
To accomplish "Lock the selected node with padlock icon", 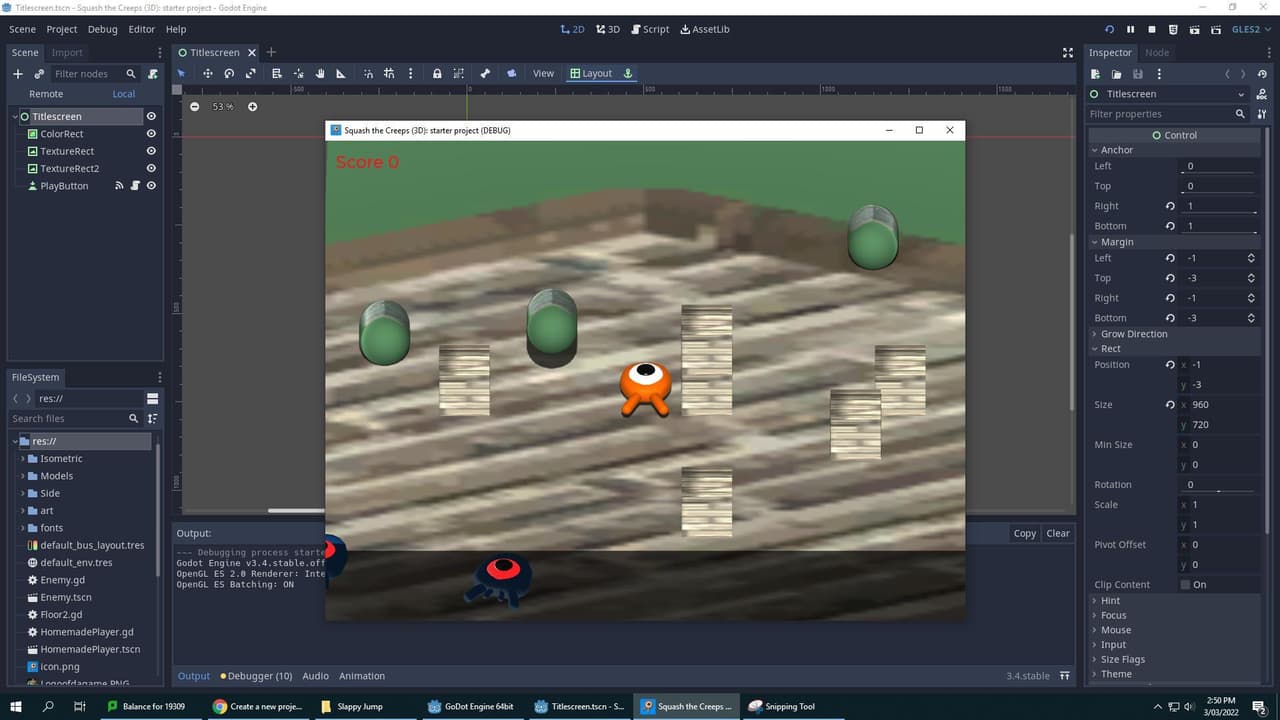I will coord(437,73).
